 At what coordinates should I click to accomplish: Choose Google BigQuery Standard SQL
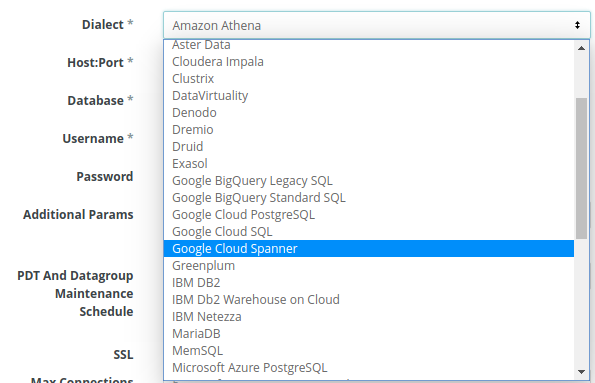pos(369,197)
